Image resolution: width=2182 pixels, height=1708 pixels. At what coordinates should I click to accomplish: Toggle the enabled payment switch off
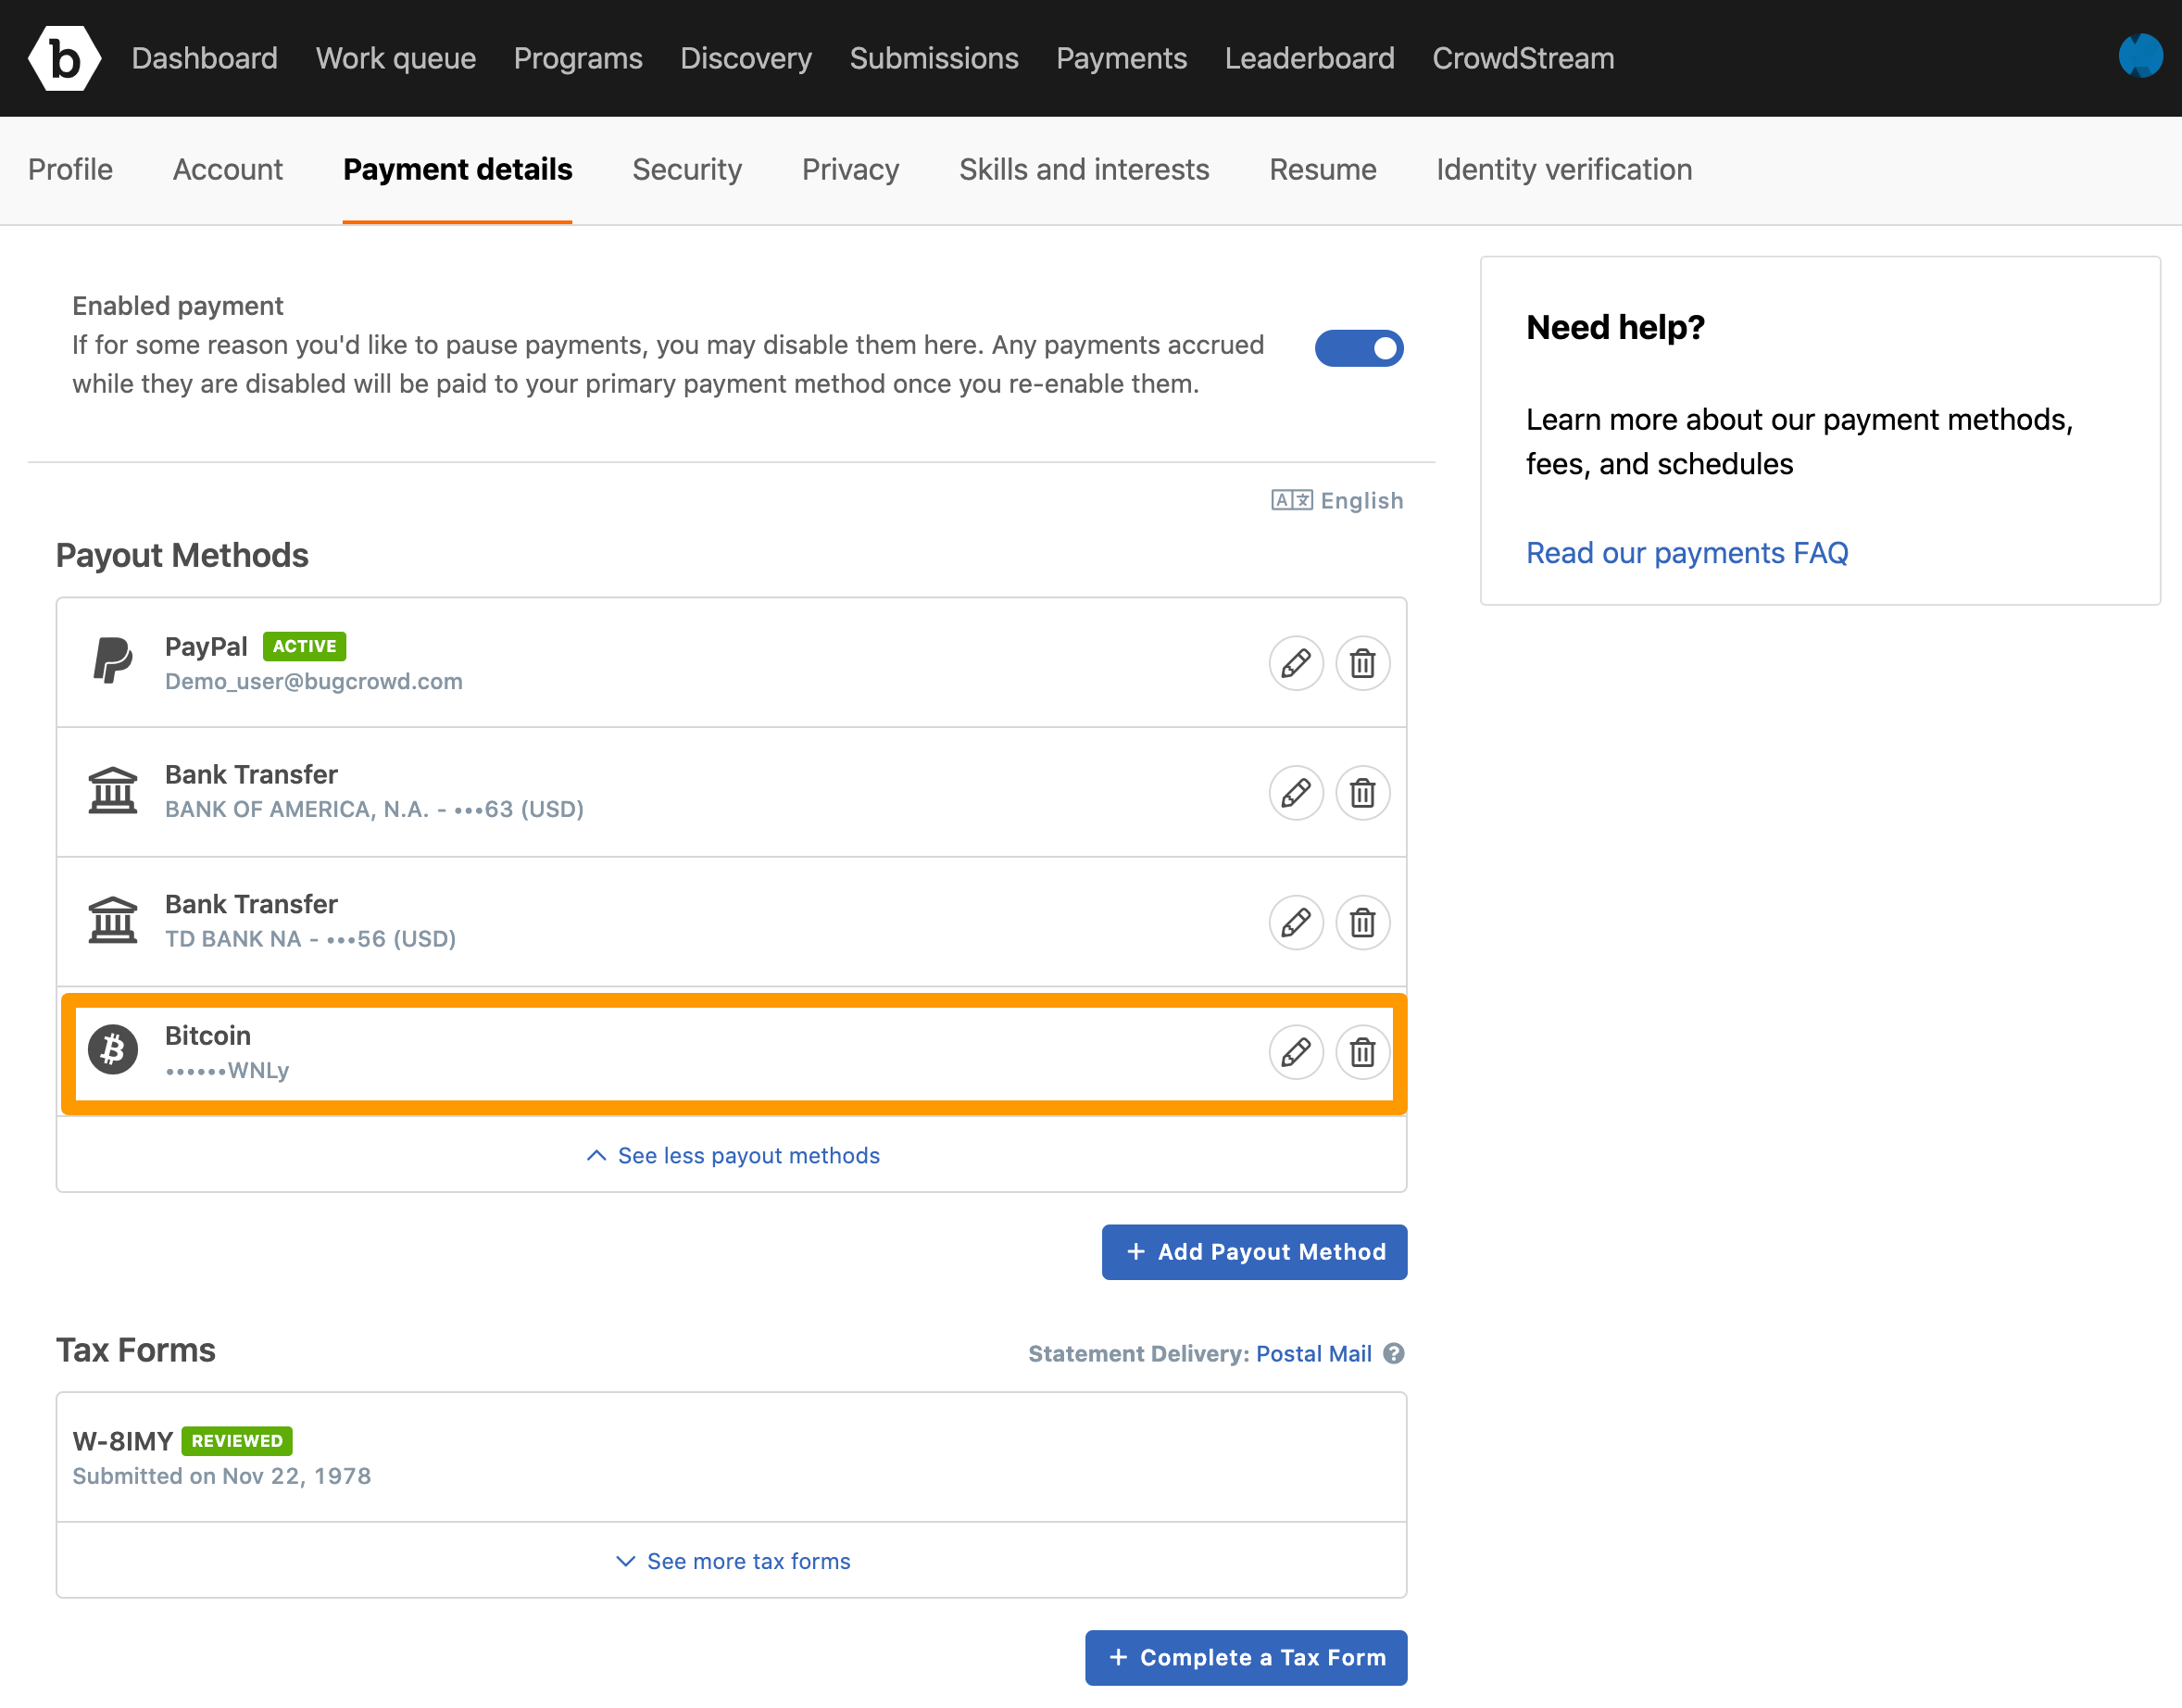tap(1362, 349)
